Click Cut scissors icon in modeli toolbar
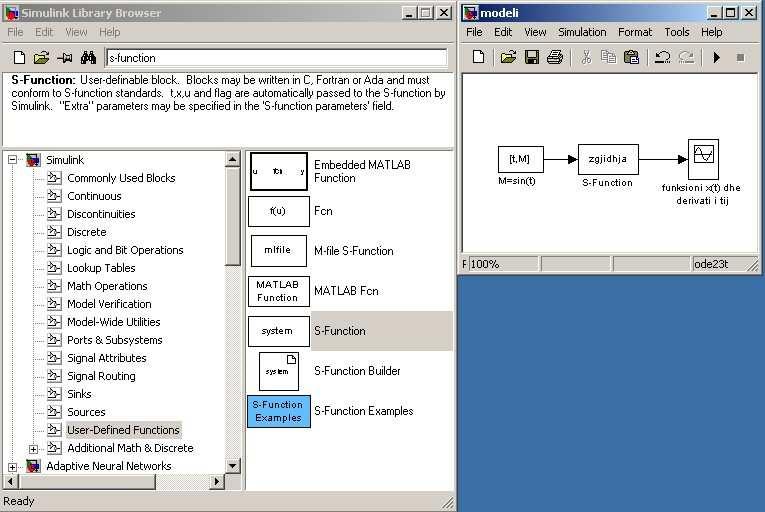Image resolution: width=765 pixels, height=512 pixels. (586, 57)
